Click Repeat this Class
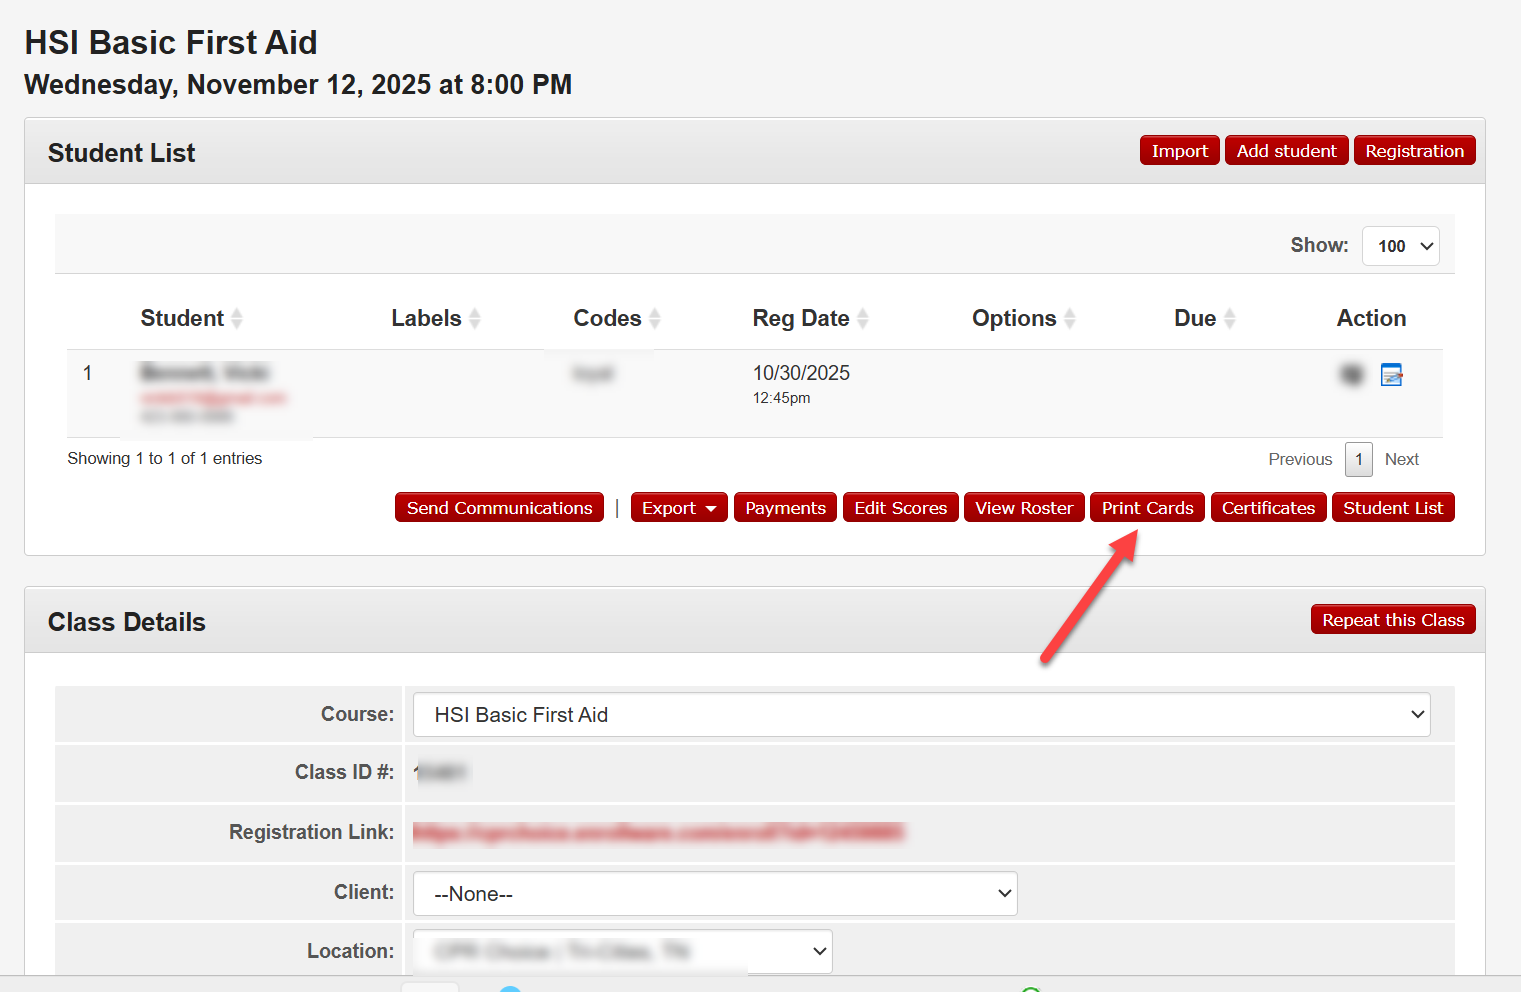Viewport: 1521px width, 992px height. [x=1393, y=620]
